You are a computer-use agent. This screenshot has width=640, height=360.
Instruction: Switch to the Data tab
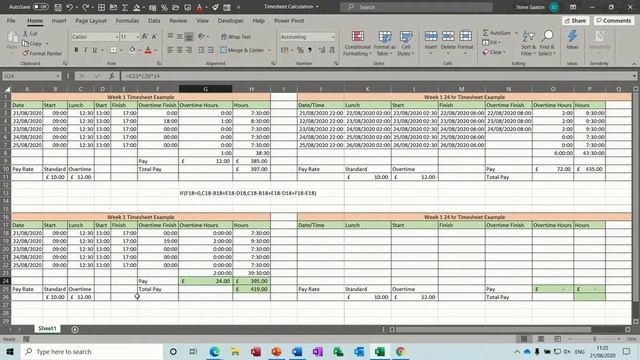click(x=154, y=20)
